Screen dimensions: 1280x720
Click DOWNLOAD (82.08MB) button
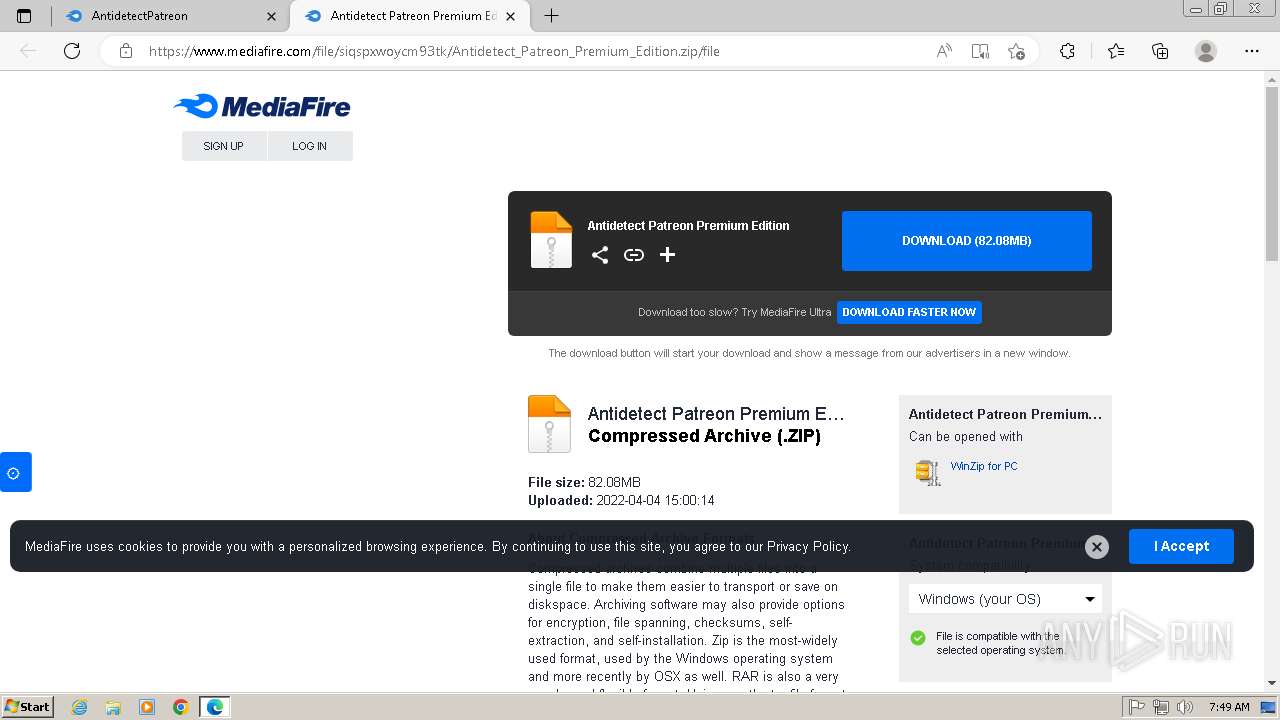click(x=967, y=241)
